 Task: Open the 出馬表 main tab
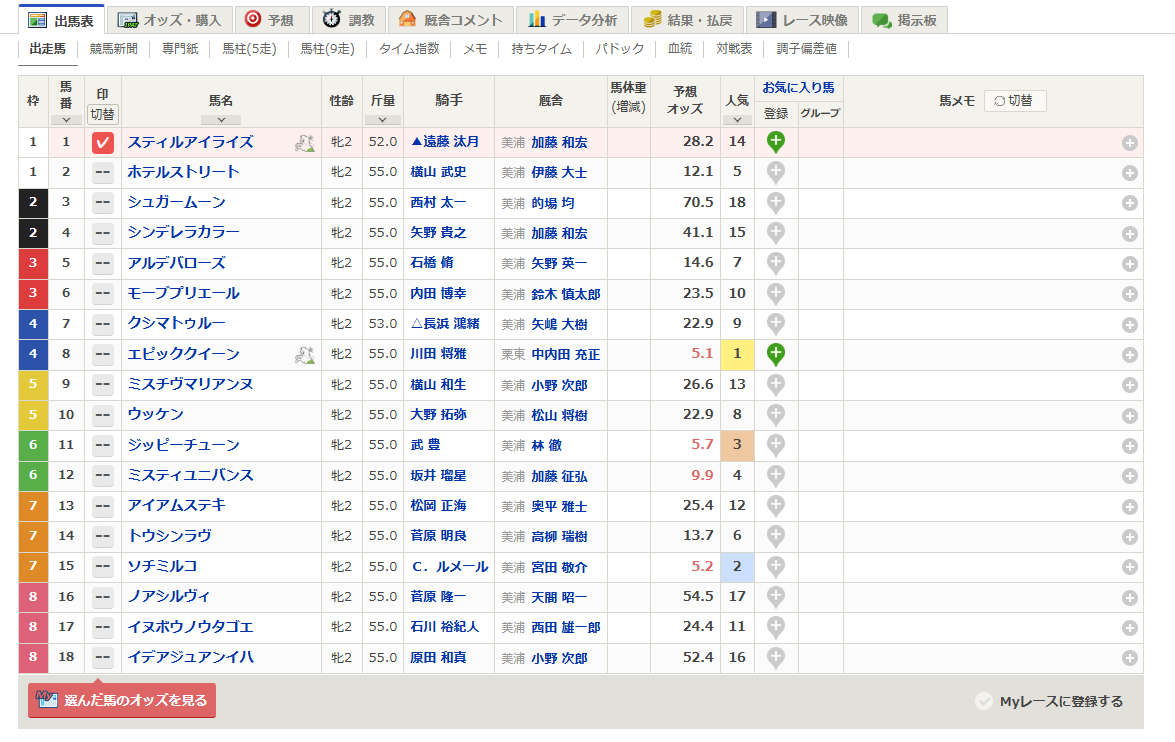click(61, 20)
